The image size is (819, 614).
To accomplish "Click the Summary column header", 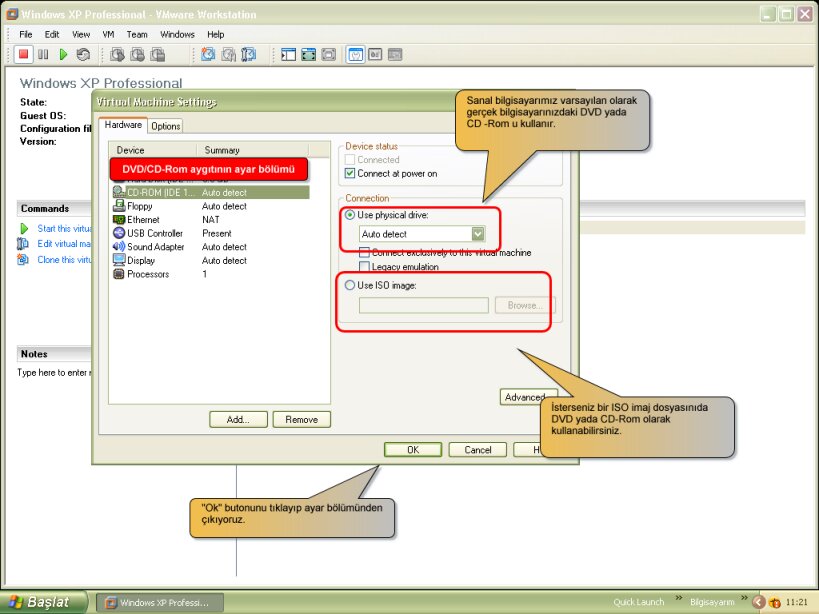I will pos(253,150).
